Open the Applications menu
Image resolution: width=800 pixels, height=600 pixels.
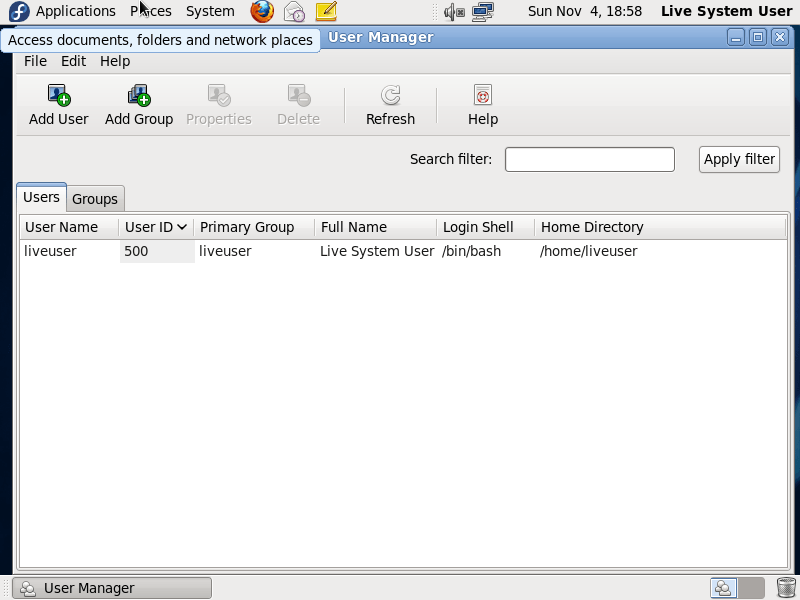(76, 11)
